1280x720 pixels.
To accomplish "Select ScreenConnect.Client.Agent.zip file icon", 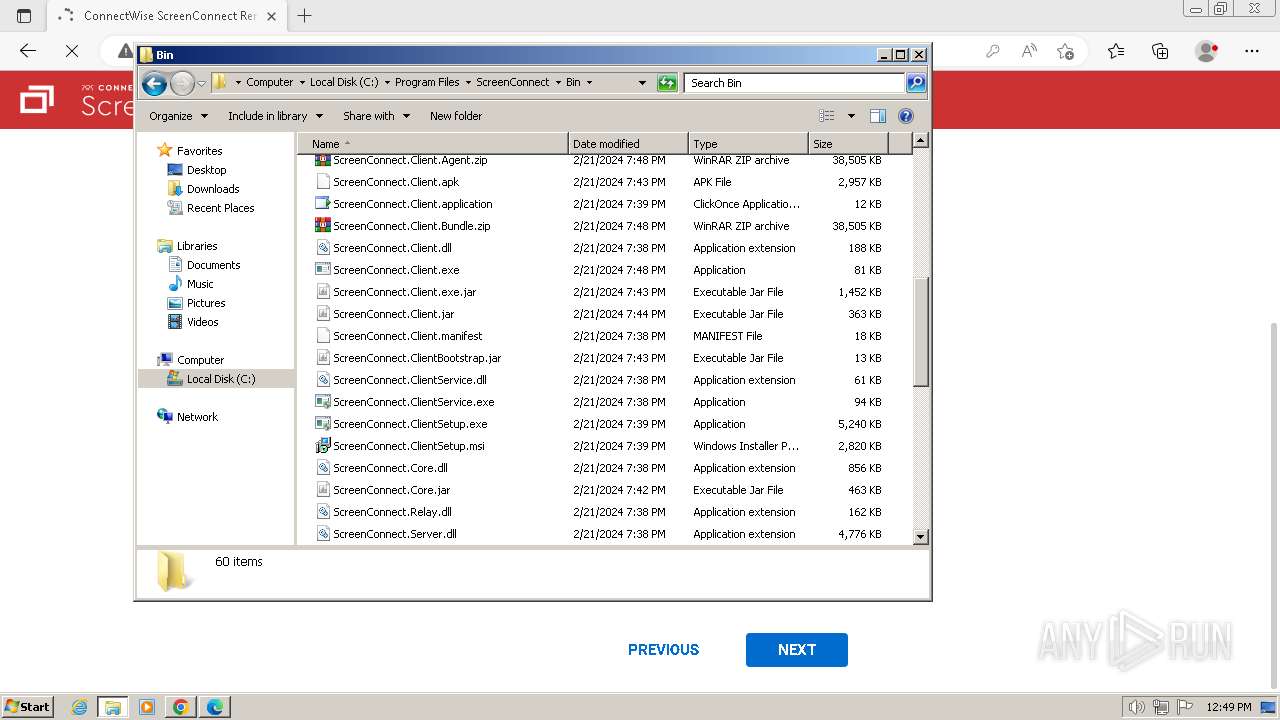I will tap(322, 160).
